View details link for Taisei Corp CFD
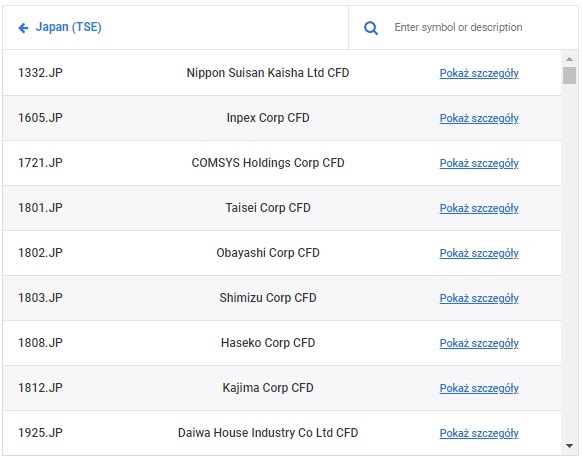Screen dimensions: 582x459 pos(479,208)
